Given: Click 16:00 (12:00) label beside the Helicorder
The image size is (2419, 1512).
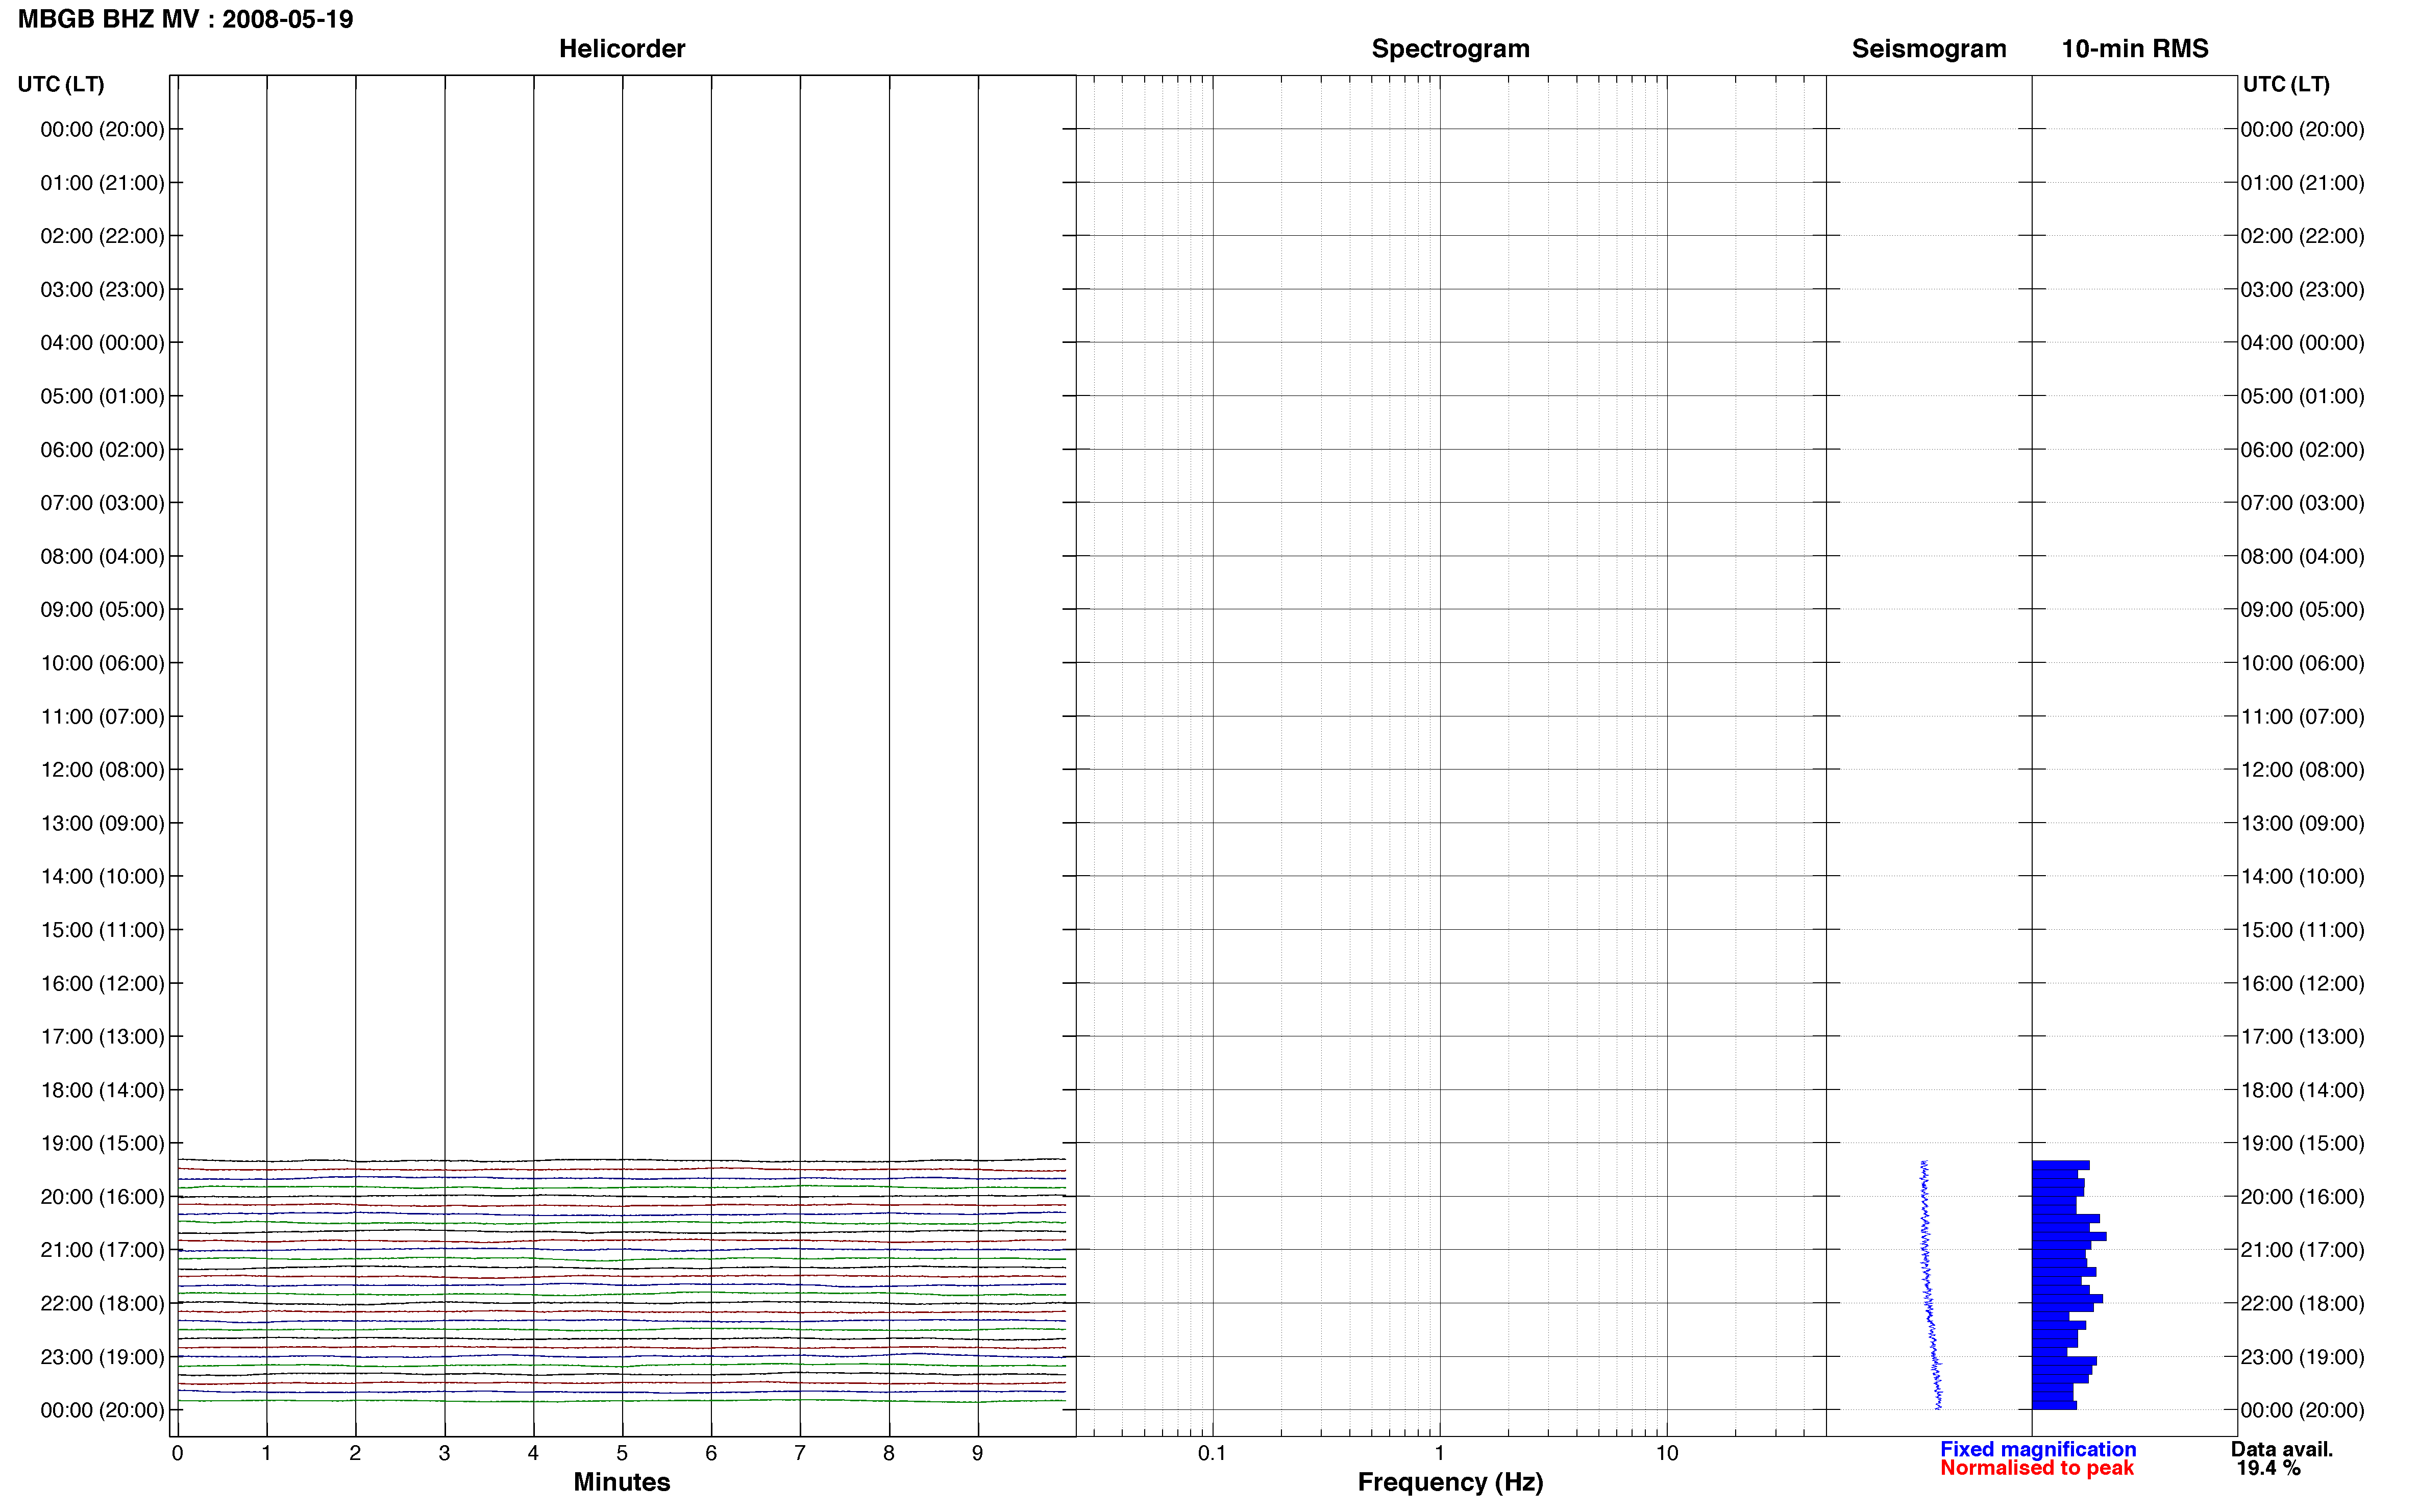Looking at the screenshot, I should (x=102, y=984).
